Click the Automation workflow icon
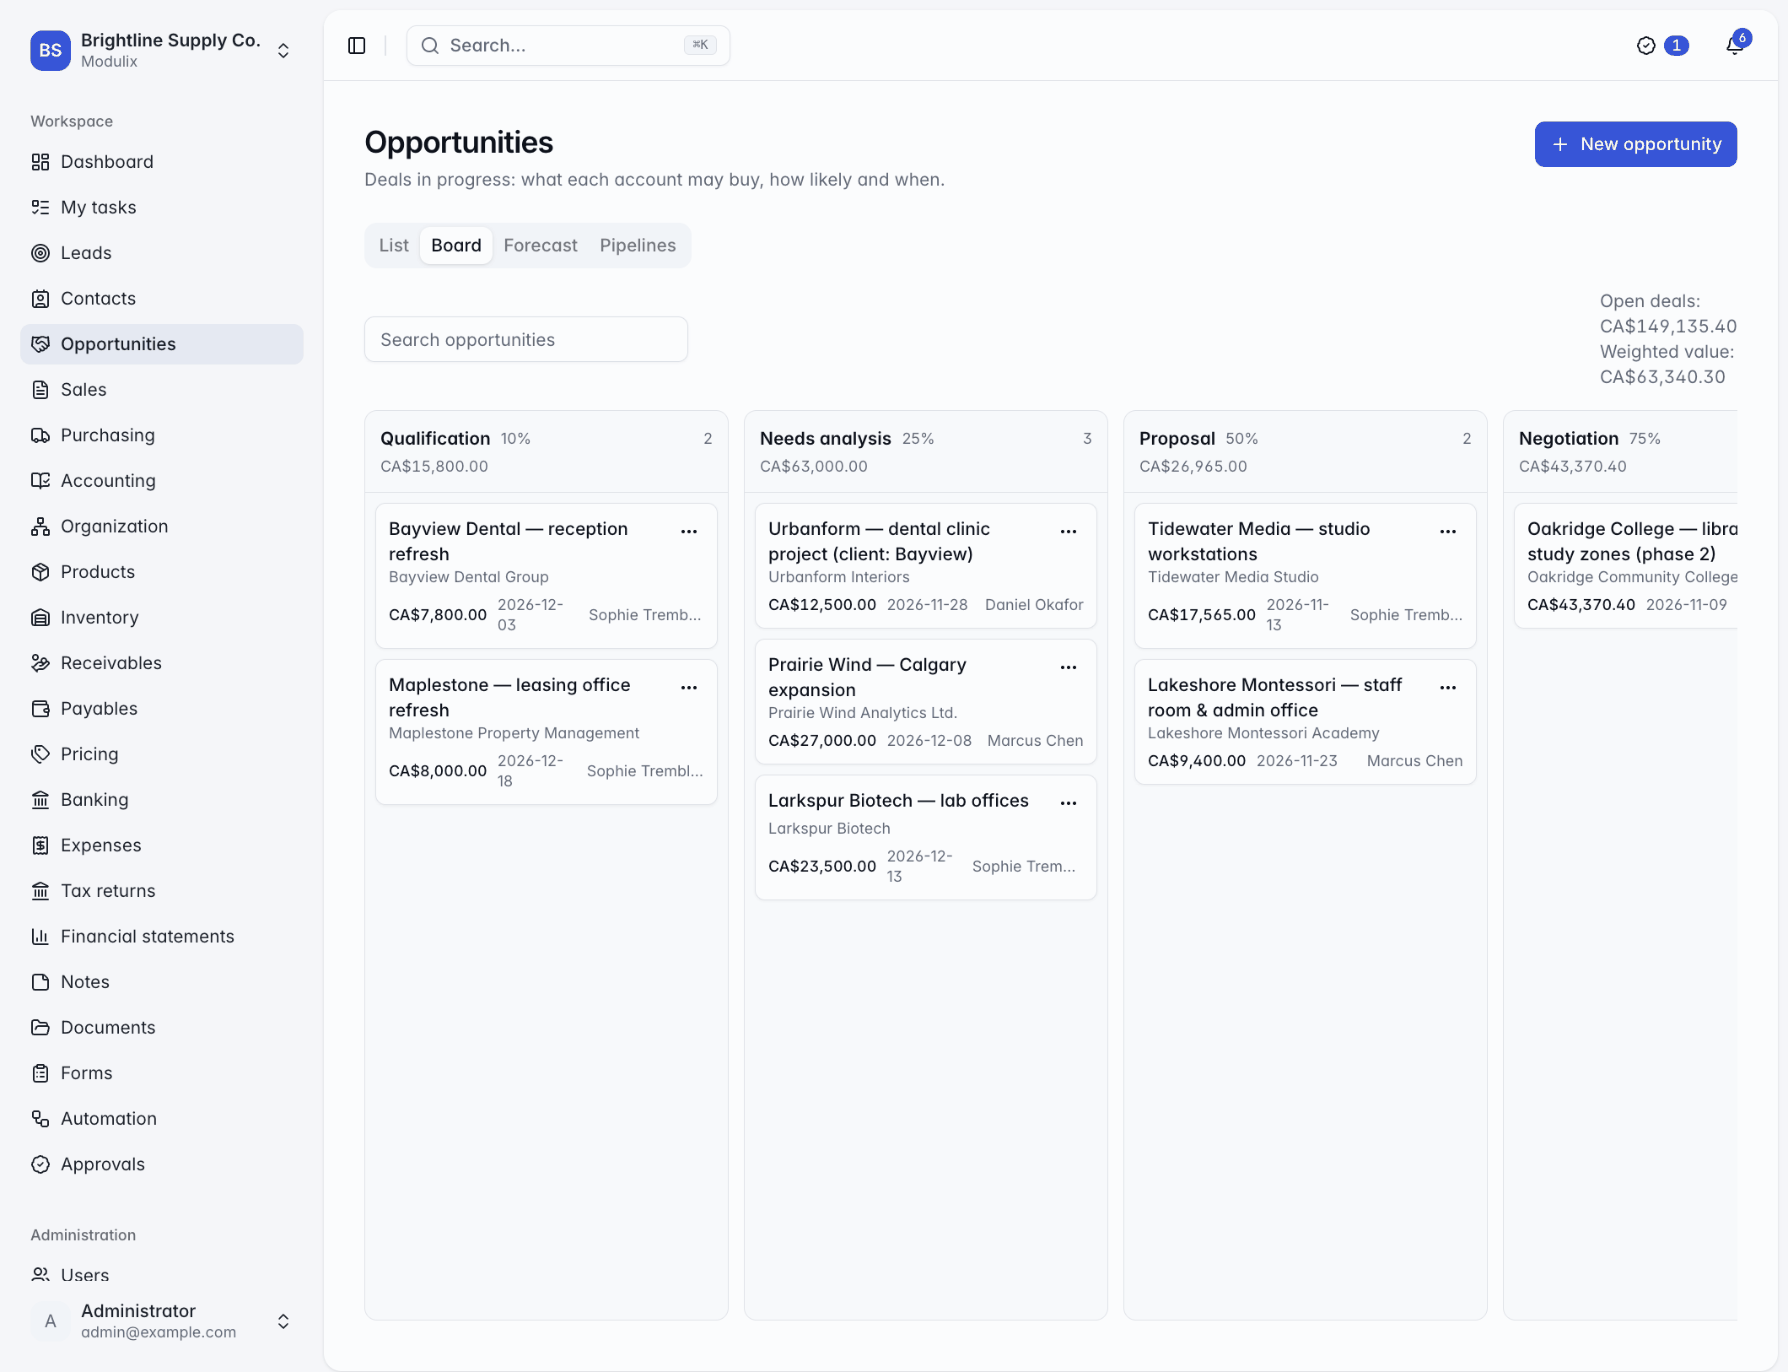Viewport: 1788px width, 1372px height. coord(40,1118)
